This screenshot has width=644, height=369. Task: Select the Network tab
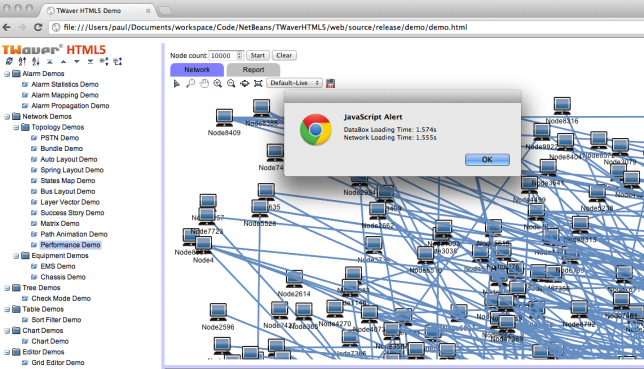(x=197, y=70)
